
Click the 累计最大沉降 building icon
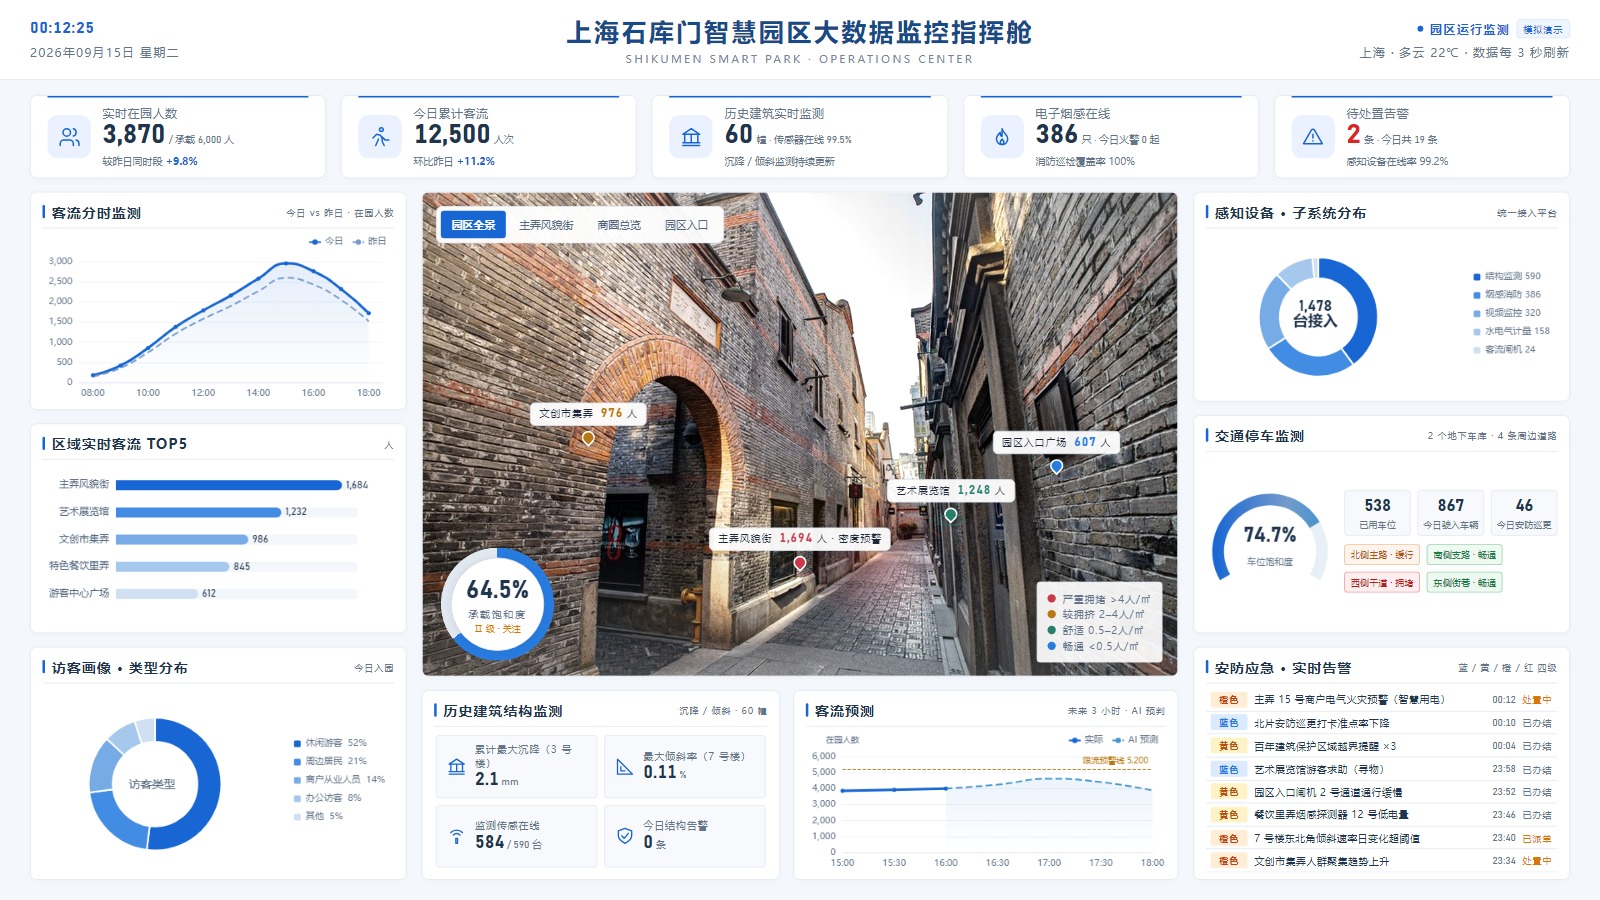457,767
